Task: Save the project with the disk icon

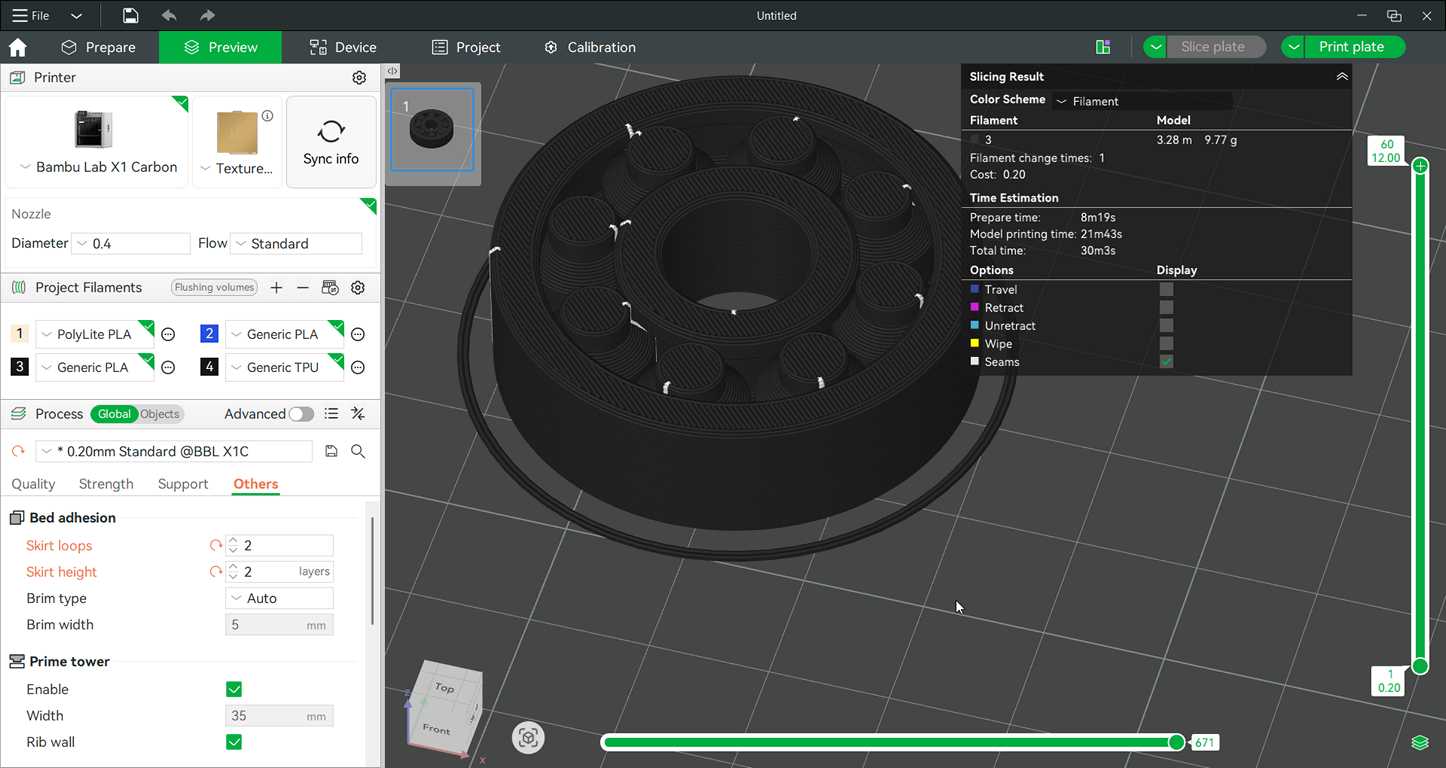Action: point(130,15)
